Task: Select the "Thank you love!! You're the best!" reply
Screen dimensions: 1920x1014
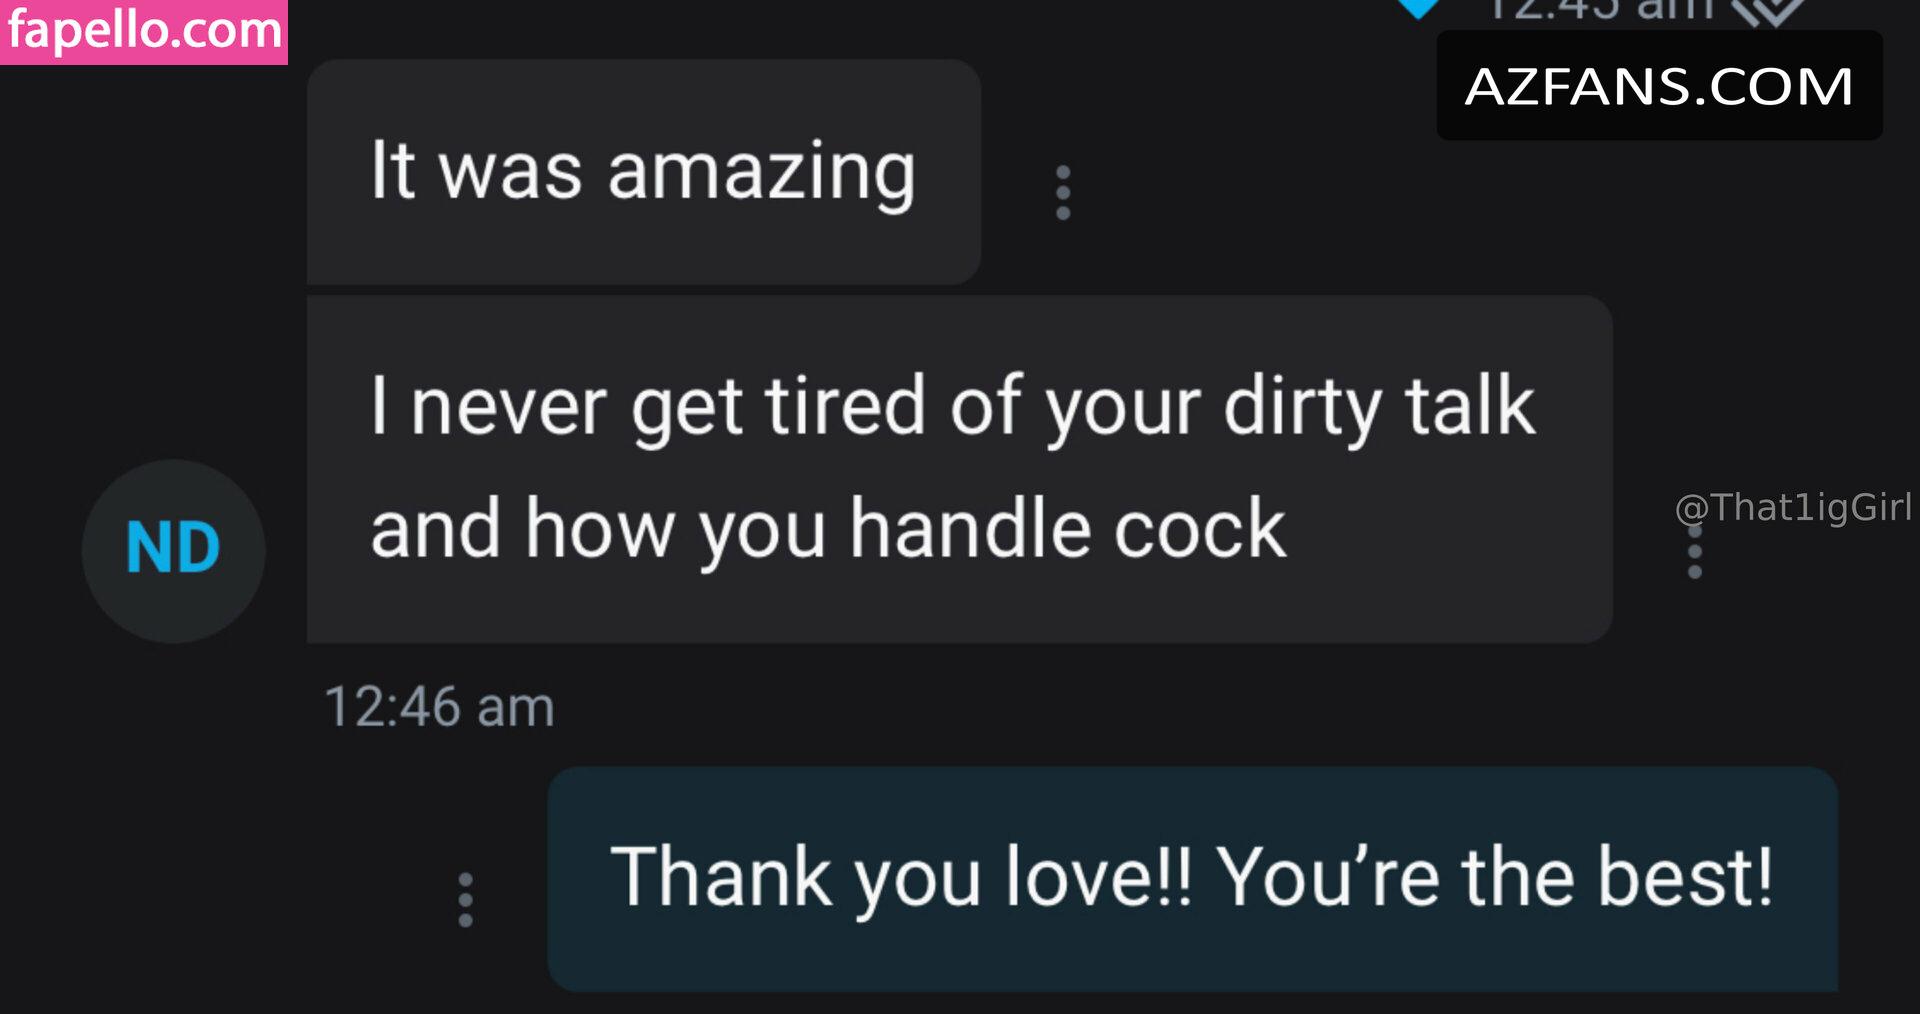Action: click(1192, 879)
